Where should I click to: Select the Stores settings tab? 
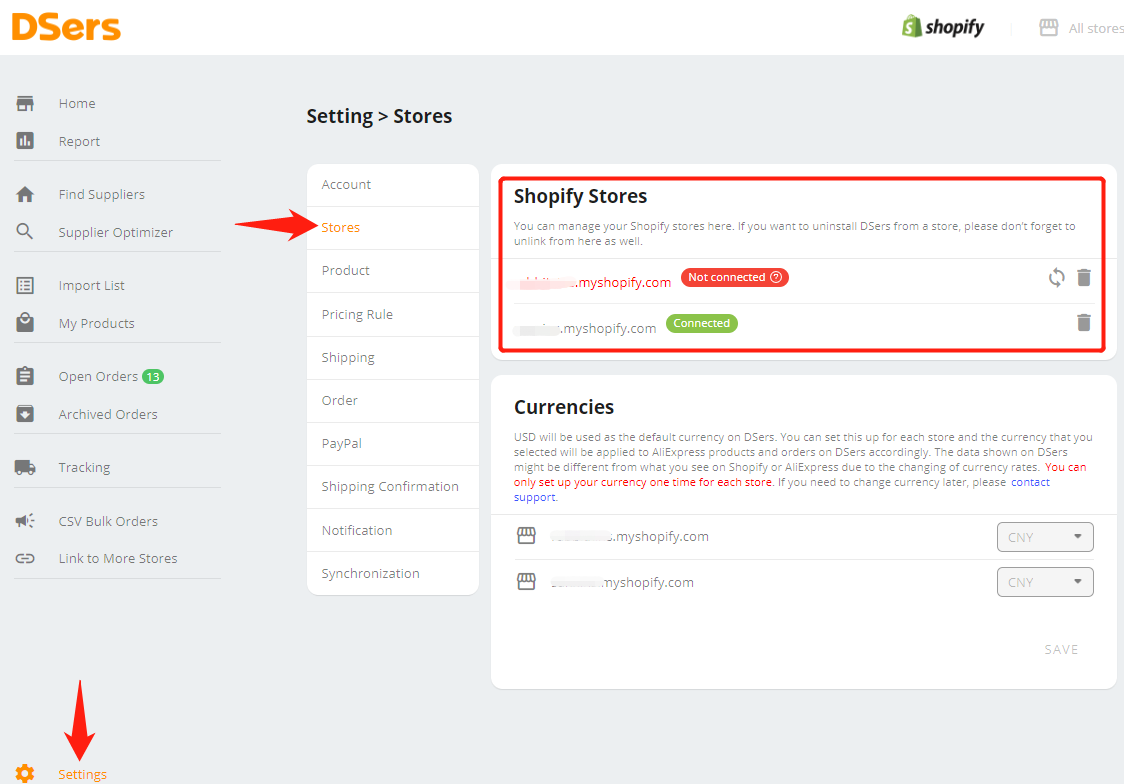pyautogui.click(x=393, y=228)
